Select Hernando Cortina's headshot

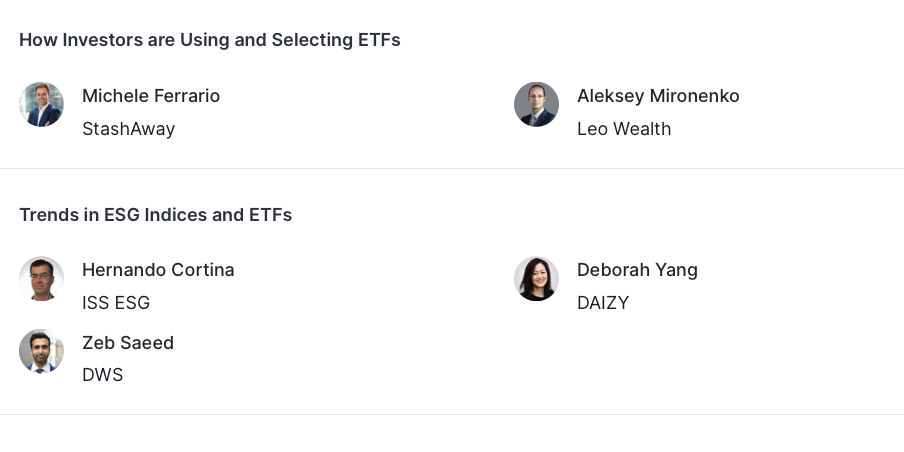pyautogui.click(x=41, y=278)
